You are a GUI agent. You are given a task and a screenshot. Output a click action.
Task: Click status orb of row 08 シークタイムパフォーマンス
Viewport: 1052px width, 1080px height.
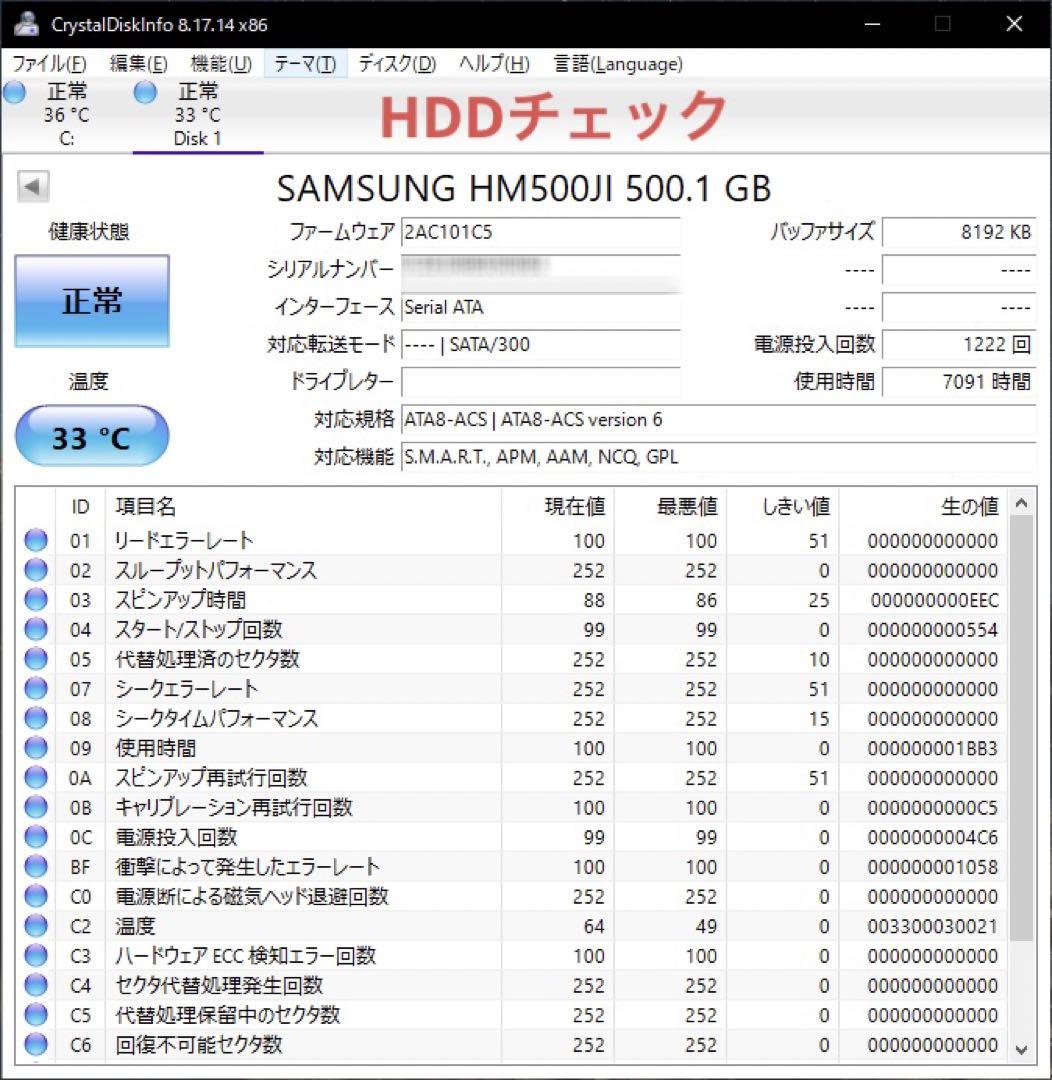pos(36,718)
